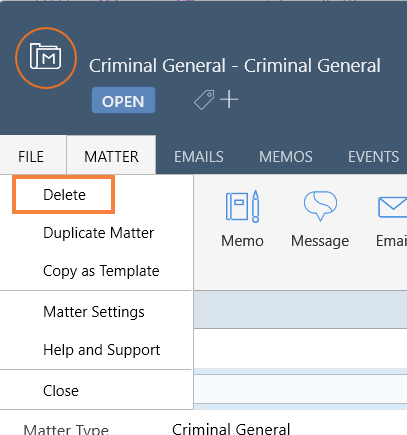This screenshot has width=407, height=435.
Task: Create a new Memo from the toolbar
Action: (x=242, y=219)
